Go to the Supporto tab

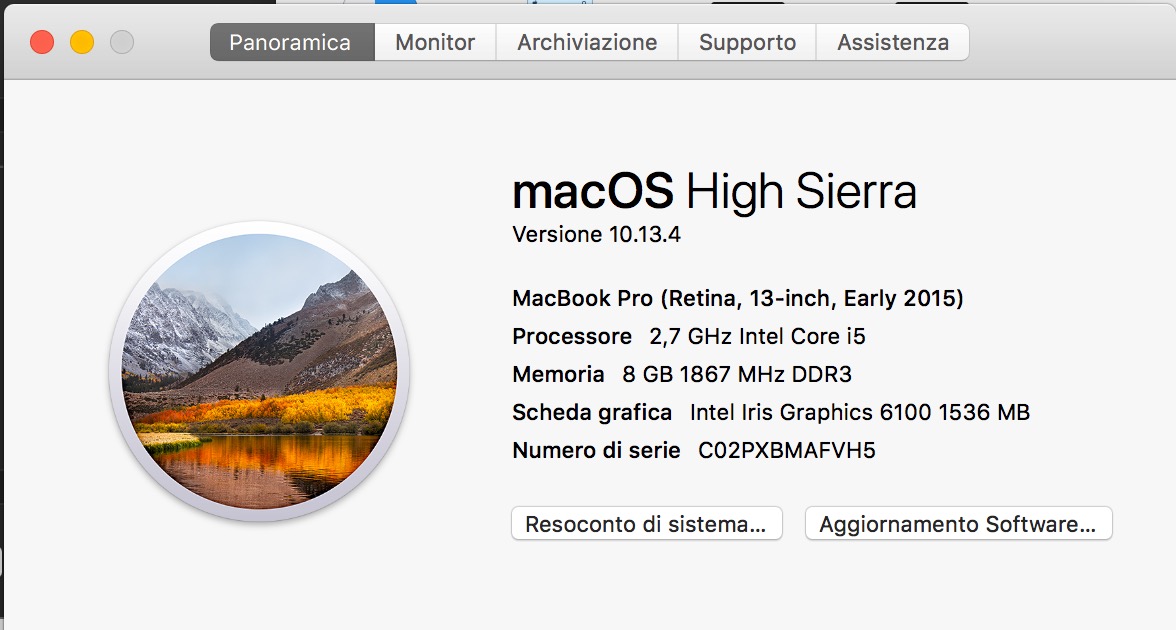pos(747,42)
